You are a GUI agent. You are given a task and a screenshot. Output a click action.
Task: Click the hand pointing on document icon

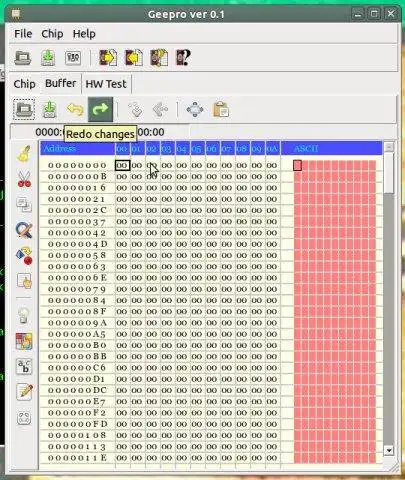pyautogui.click(x=24, y=281)
